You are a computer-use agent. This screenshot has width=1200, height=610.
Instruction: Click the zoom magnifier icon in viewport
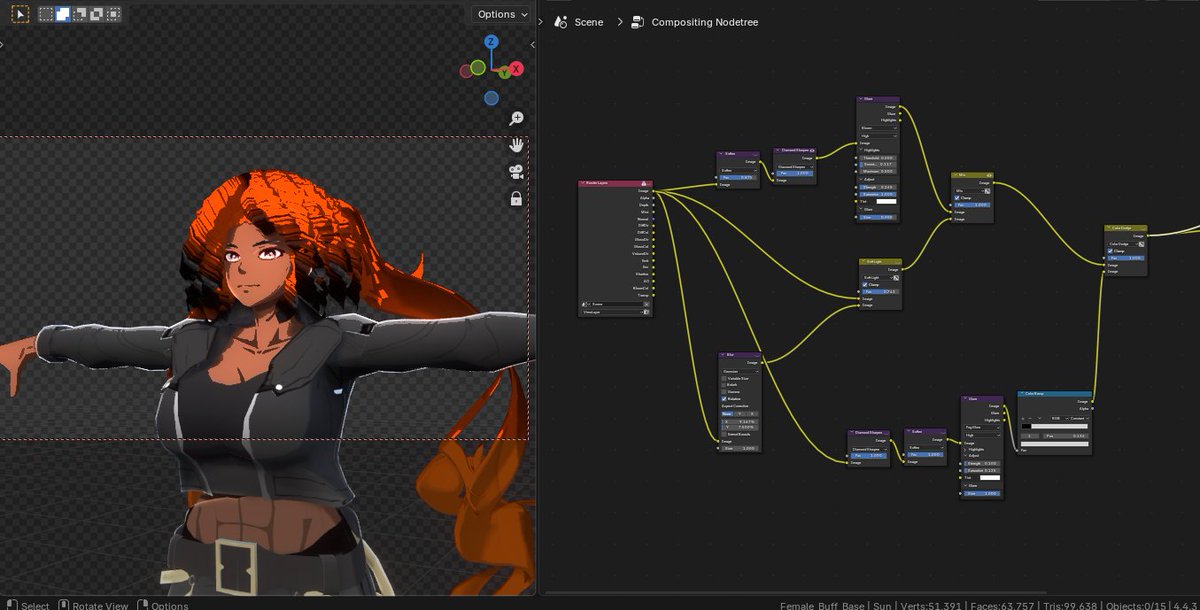[516, 119]
